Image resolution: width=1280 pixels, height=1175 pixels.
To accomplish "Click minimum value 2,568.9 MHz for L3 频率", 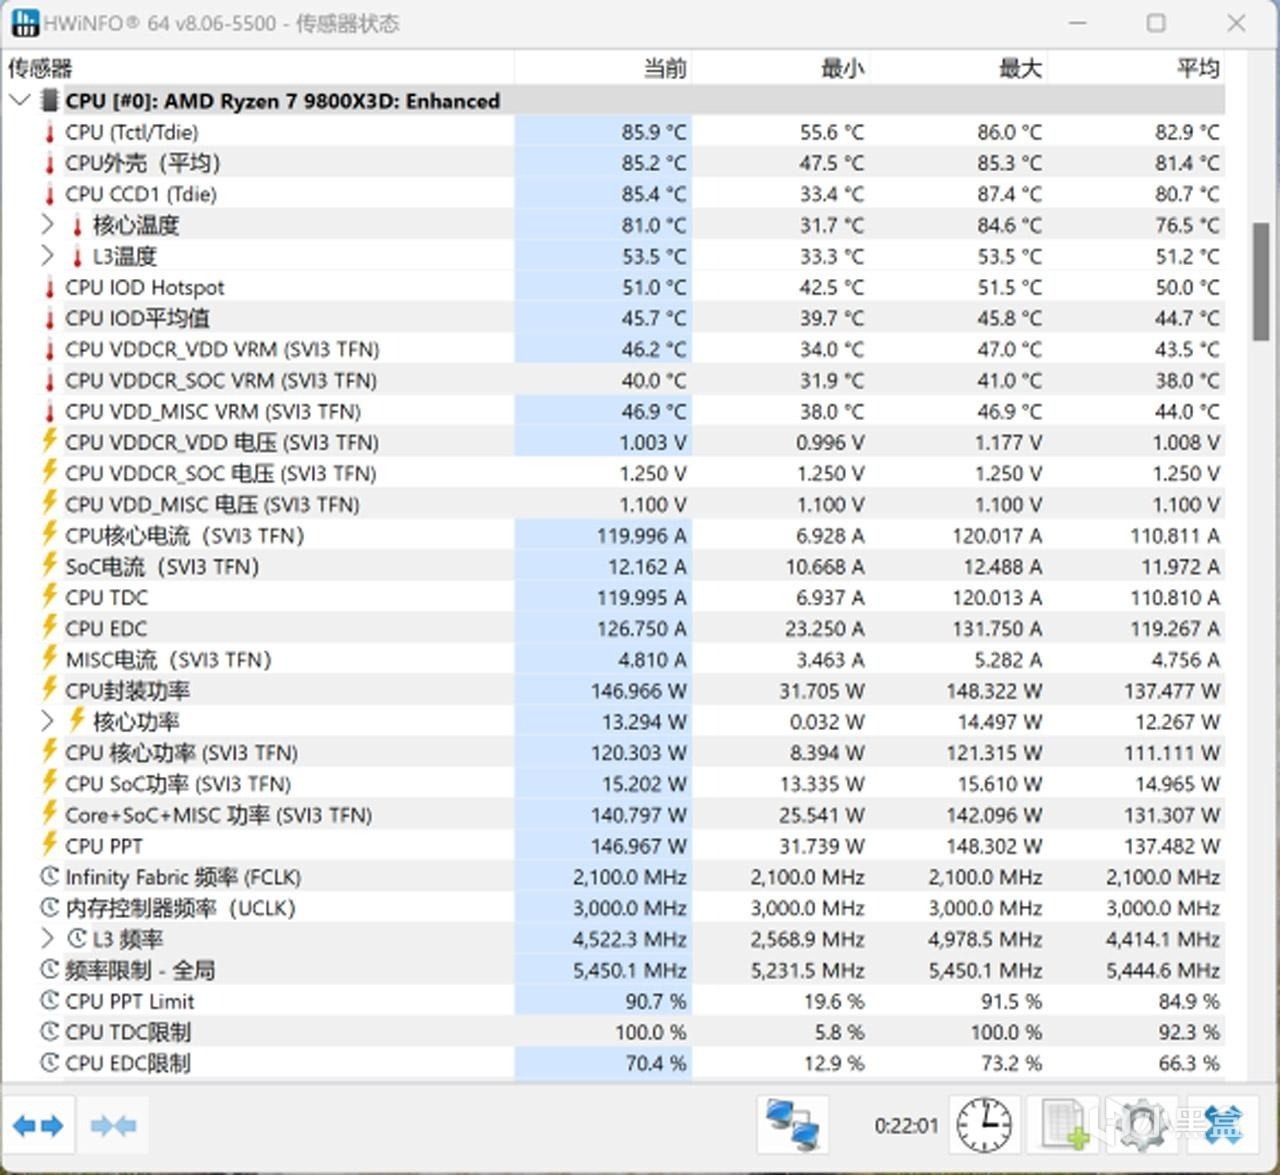I will (x=807, y=939).
